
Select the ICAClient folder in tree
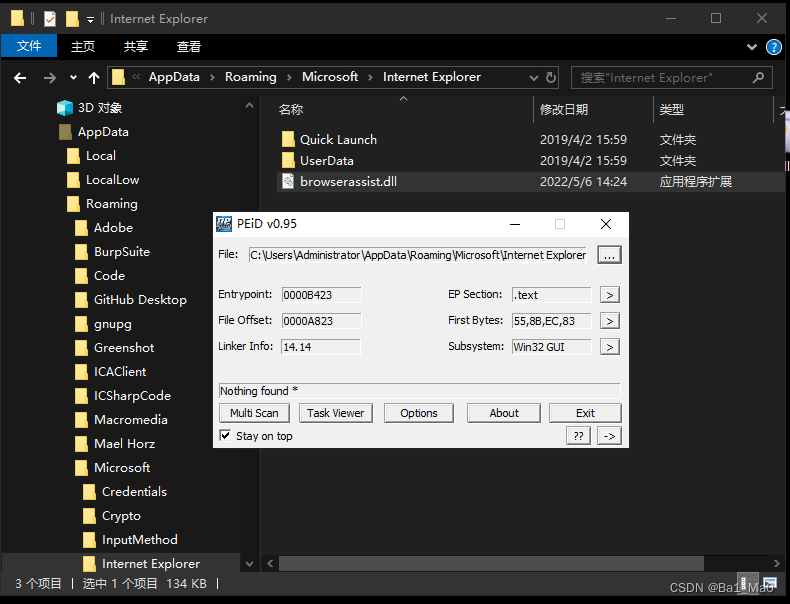tap(120, 372)
